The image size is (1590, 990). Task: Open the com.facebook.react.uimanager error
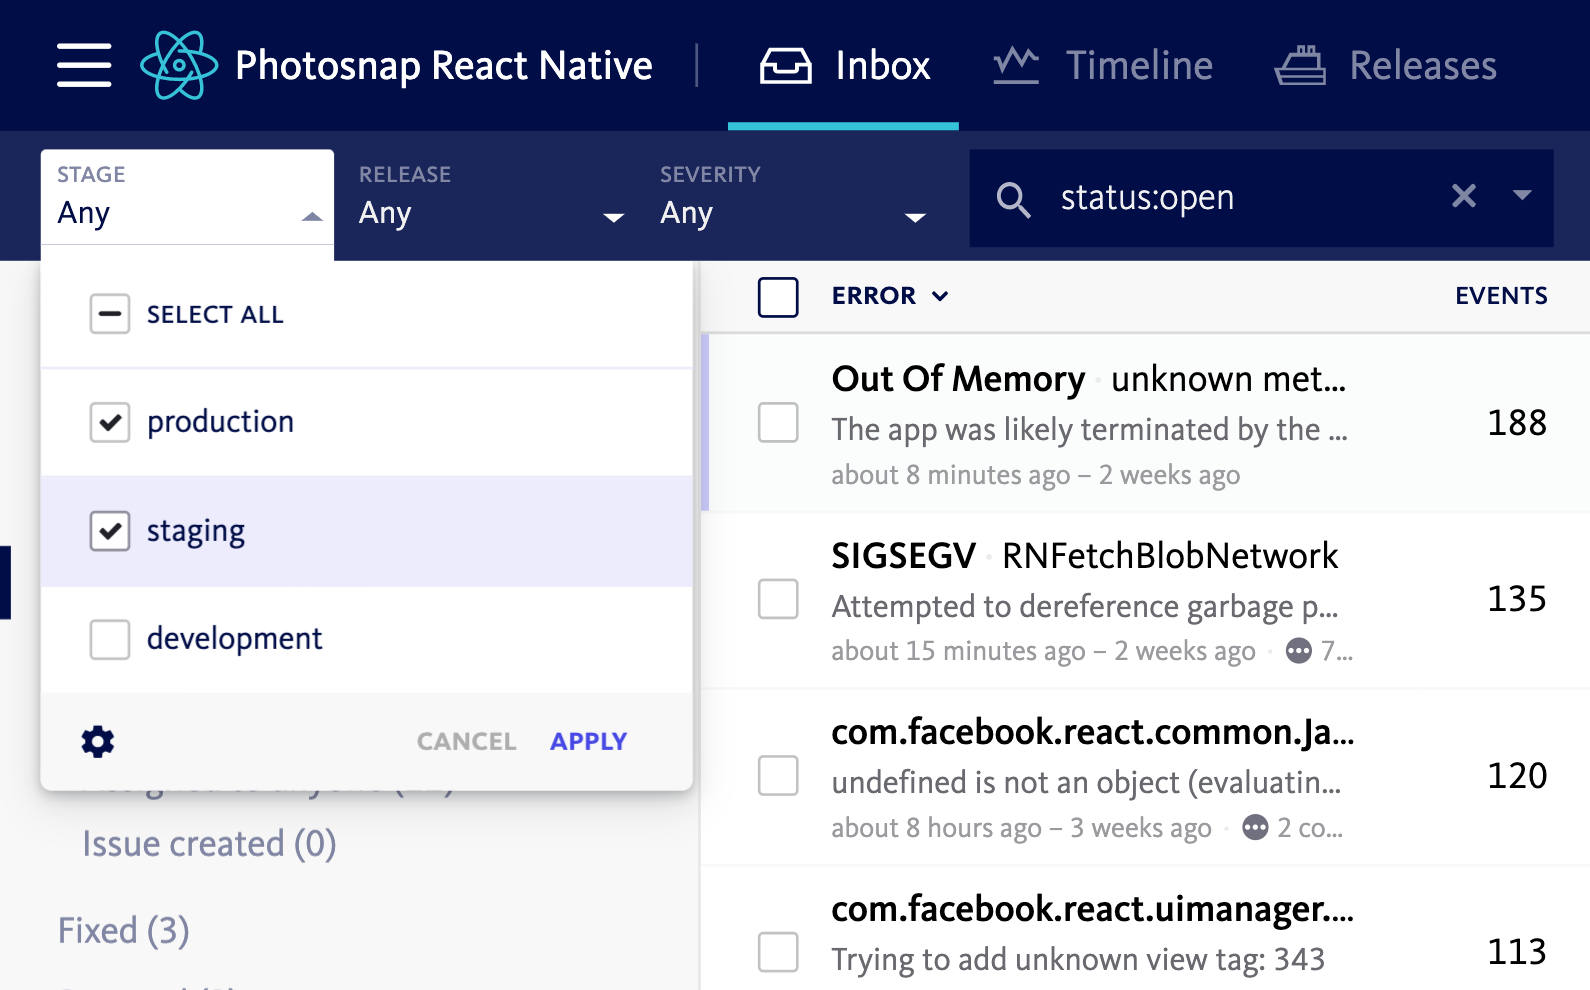pyautogui.click(x=1093, y=909)
